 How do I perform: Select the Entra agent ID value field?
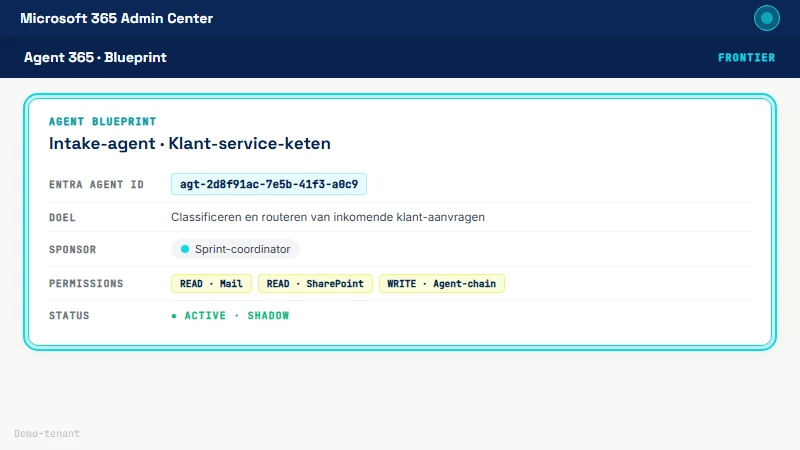click(x=269, y=184)
